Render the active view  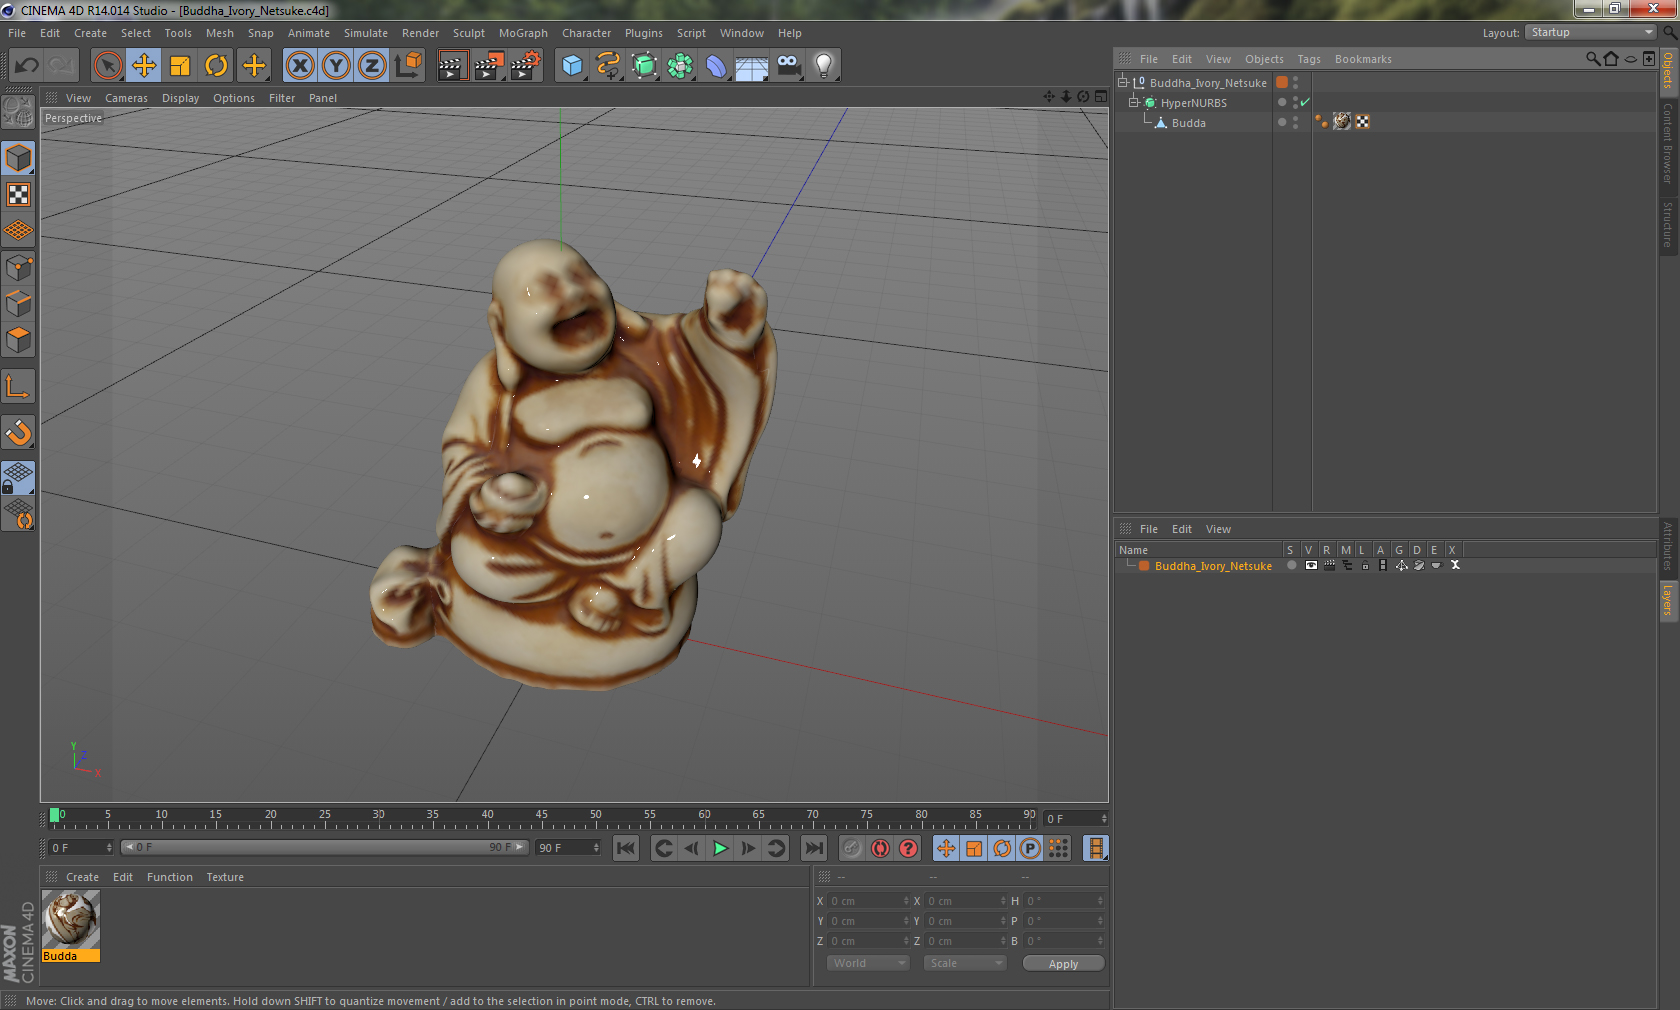452,66
